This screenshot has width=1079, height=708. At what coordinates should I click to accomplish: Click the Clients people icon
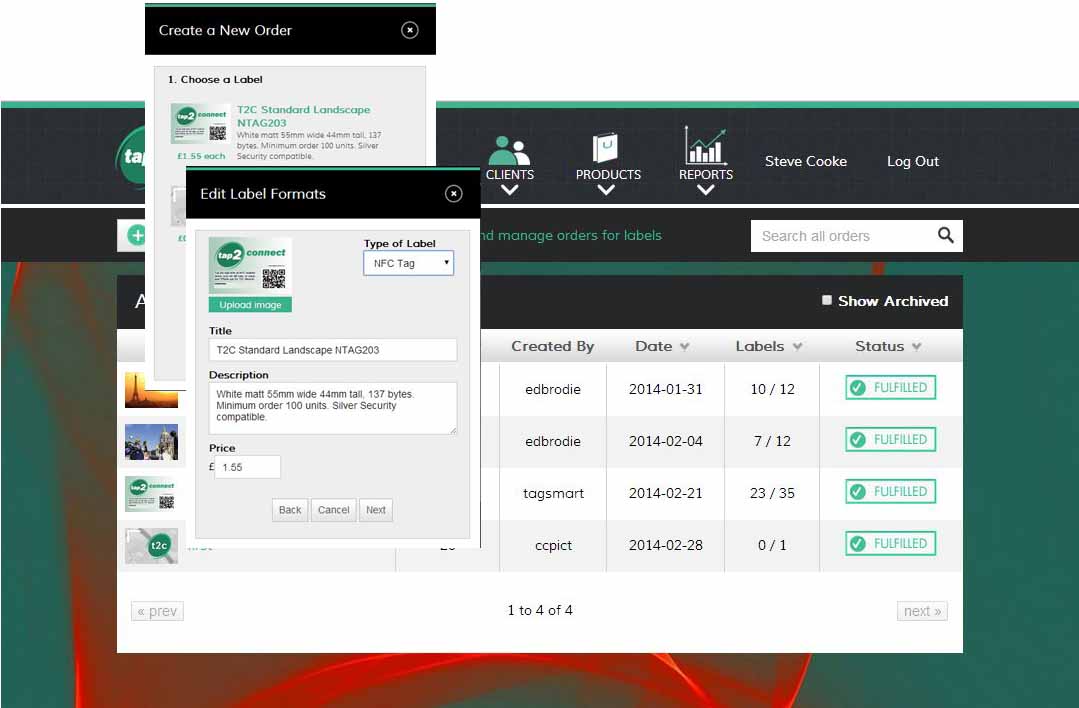pyautogui.click(x=509, y=151)
